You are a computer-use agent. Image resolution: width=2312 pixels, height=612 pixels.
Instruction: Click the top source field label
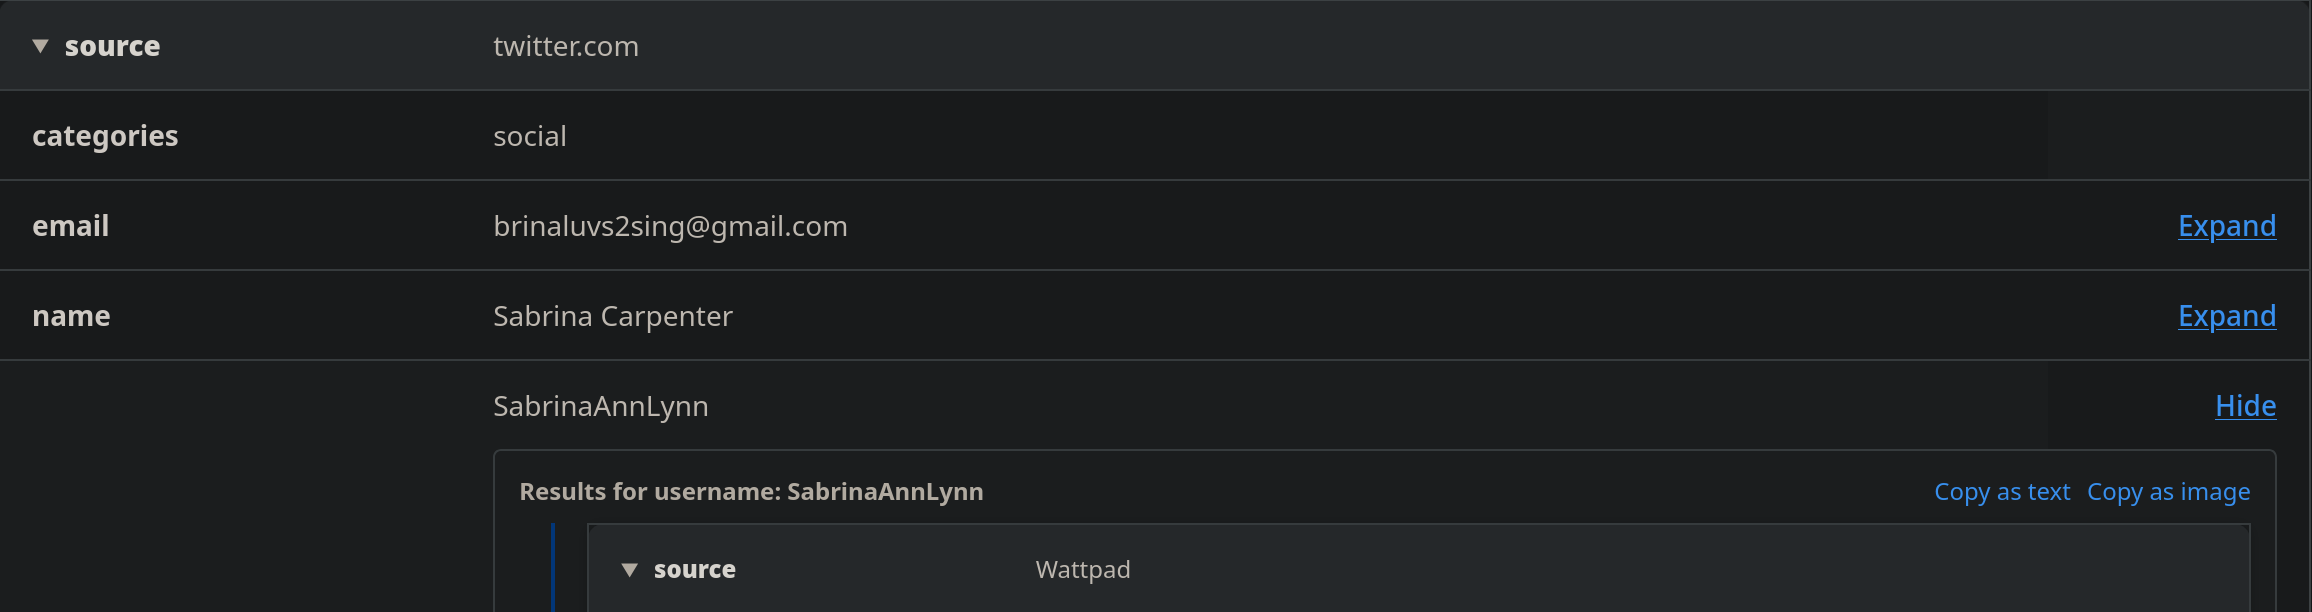tap(112, 46)
